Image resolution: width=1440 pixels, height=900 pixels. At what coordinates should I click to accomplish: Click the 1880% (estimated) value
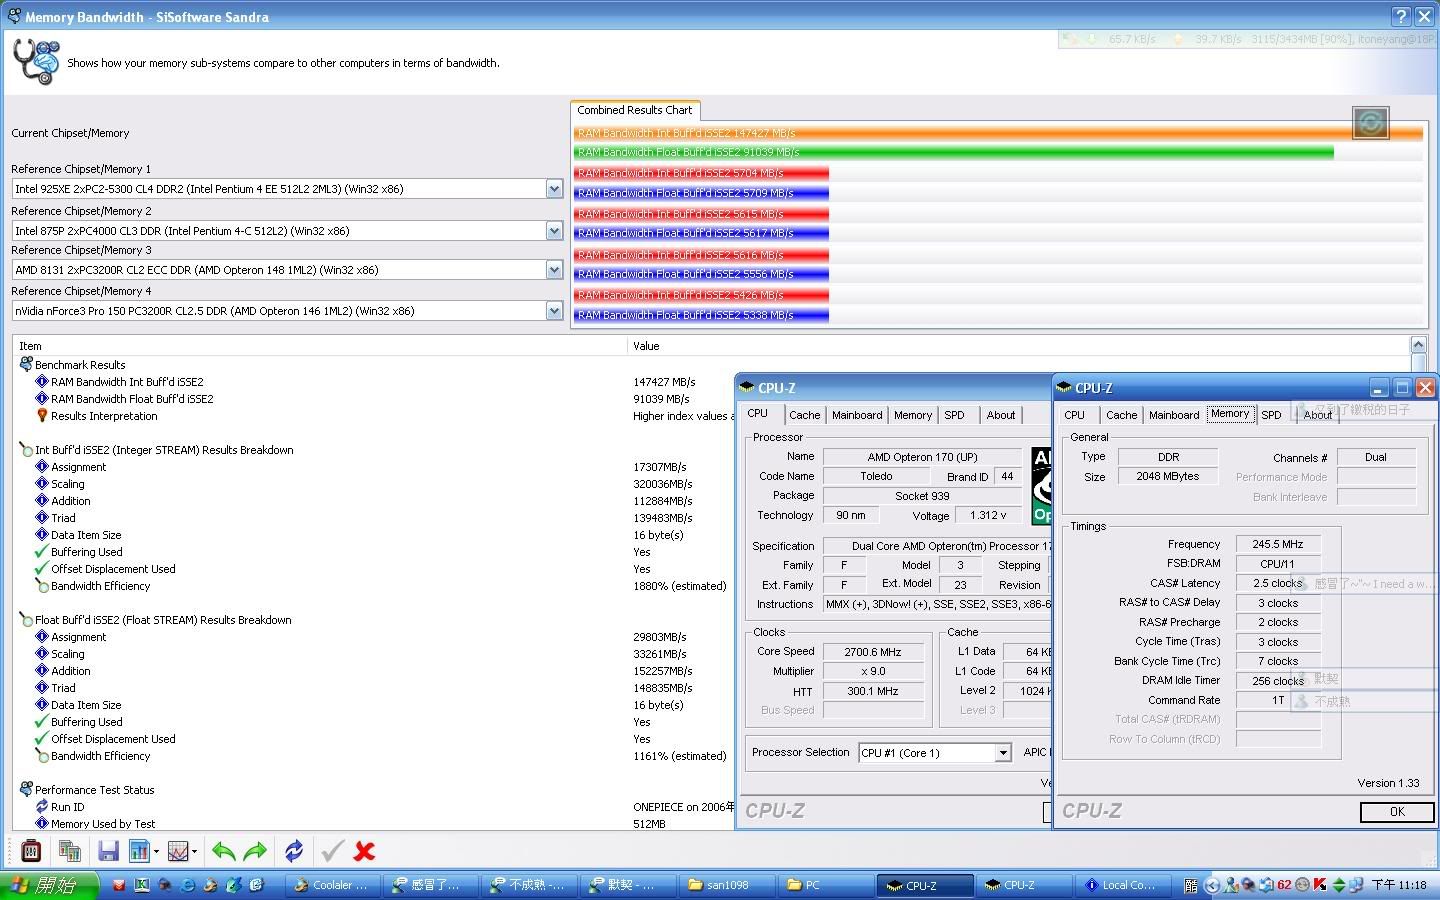tap(680, 586)
